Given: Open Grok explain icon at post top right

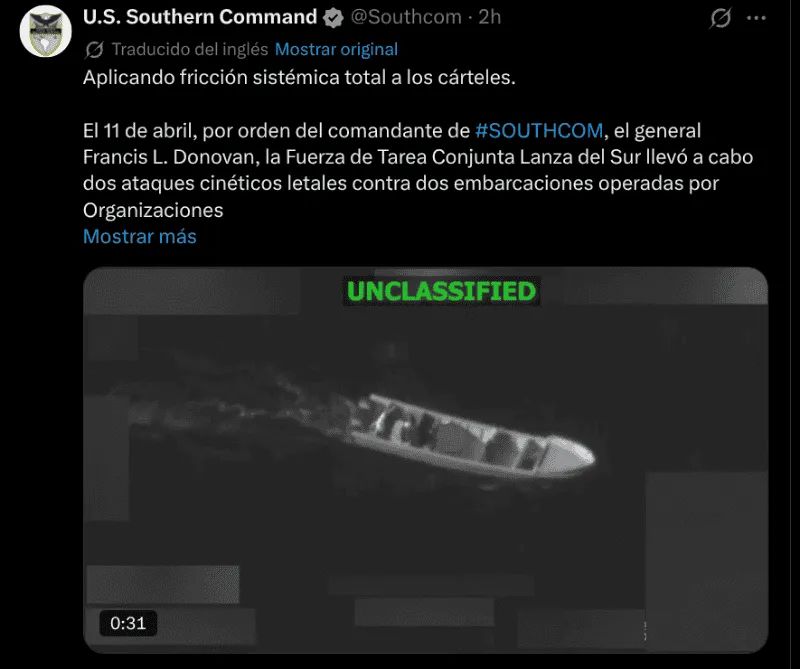Looking at the screenshot, I should pos(720,18).
